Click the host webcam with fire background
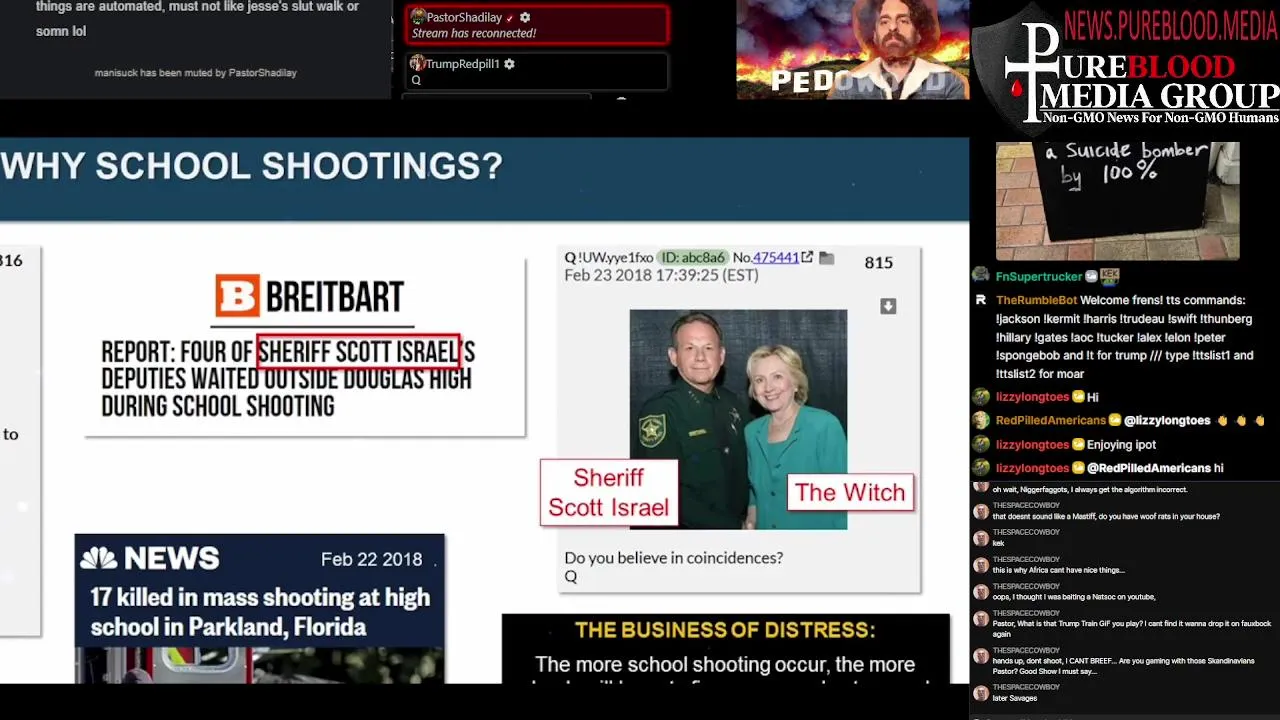The width and height of the screenshot is (1280, 720). point(853,49)
